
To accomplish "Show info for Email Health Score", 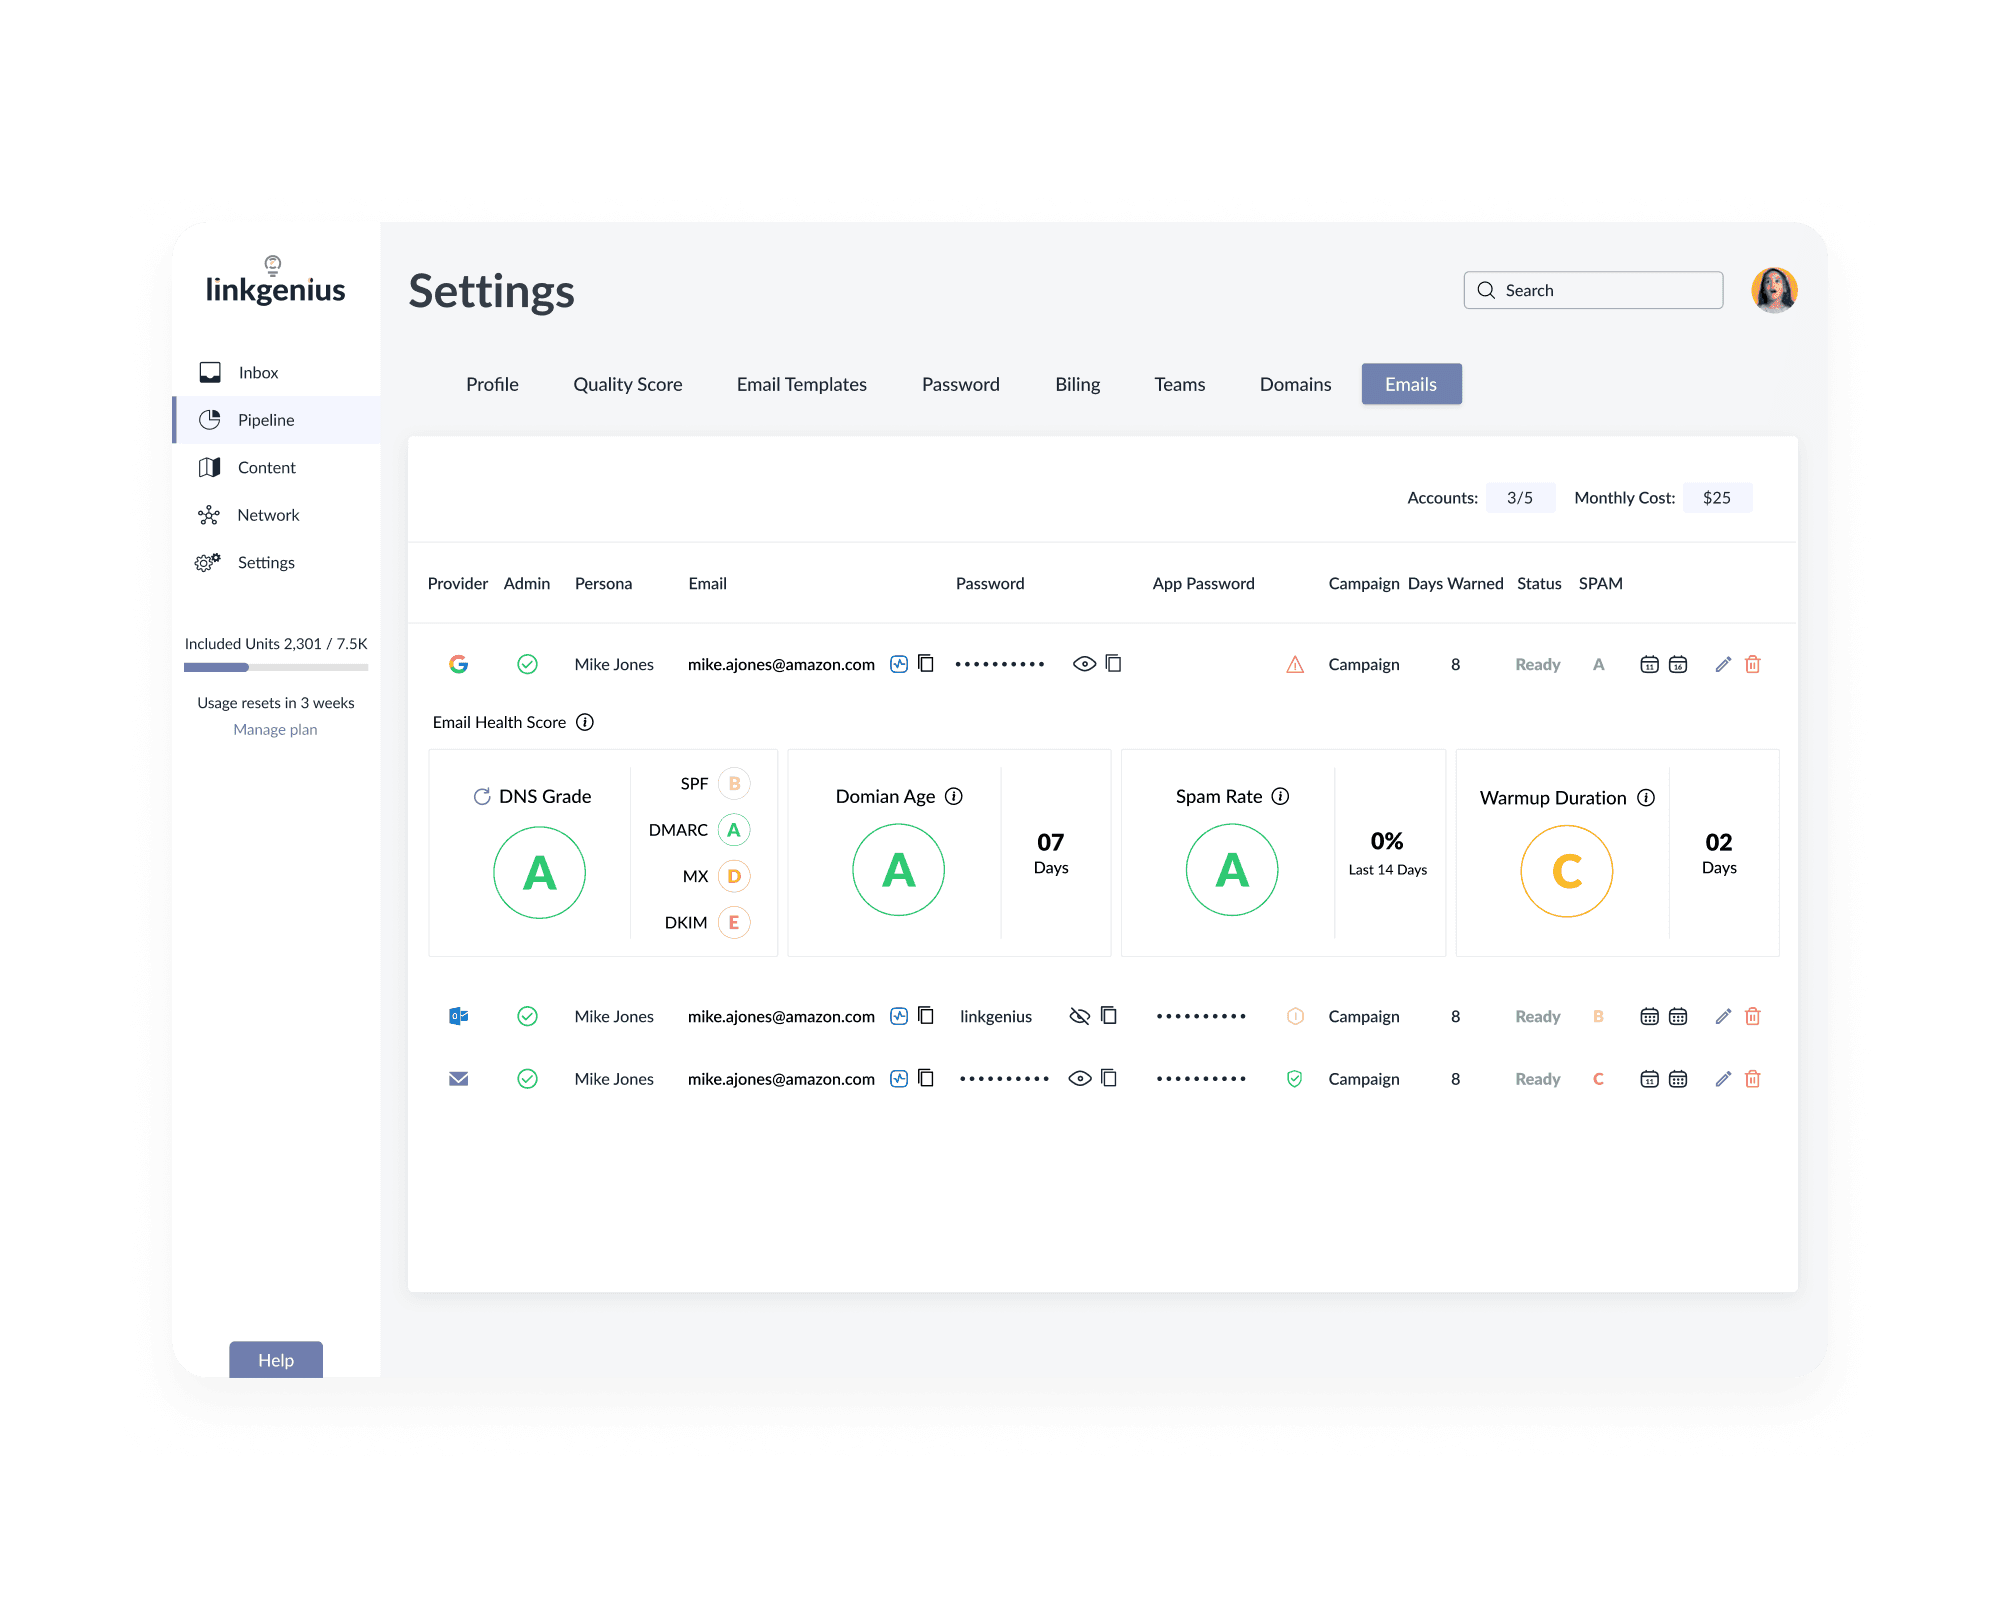I will [585, 722].
